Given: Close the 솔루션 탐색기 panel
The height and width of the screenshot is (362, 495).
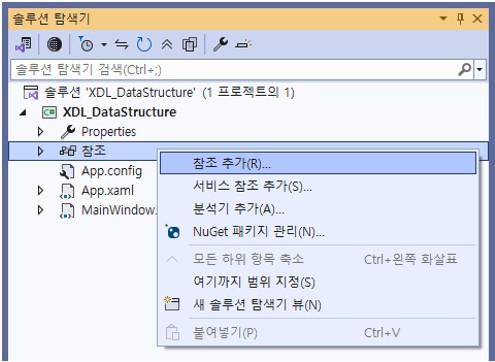Looking at the screenshot, I should click(x=478, y=18).
